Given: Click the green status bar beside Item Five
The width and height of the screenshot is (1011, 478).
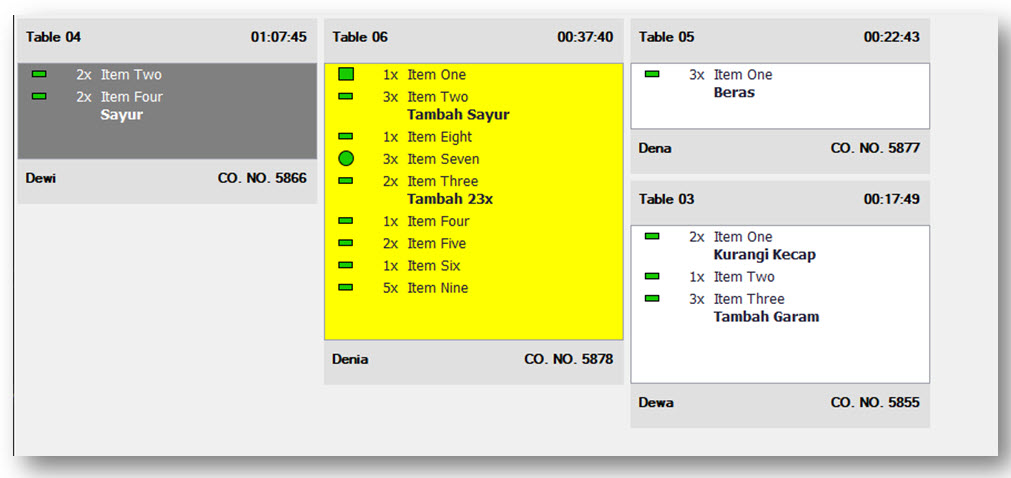Looking at the screenshot, I should (x=346, y=243).
